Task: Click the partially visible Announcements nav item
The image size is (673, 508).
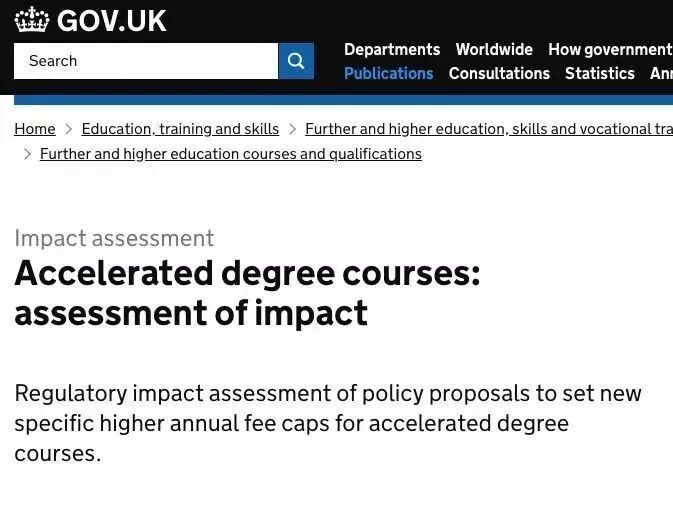Action: coord(661,73)
